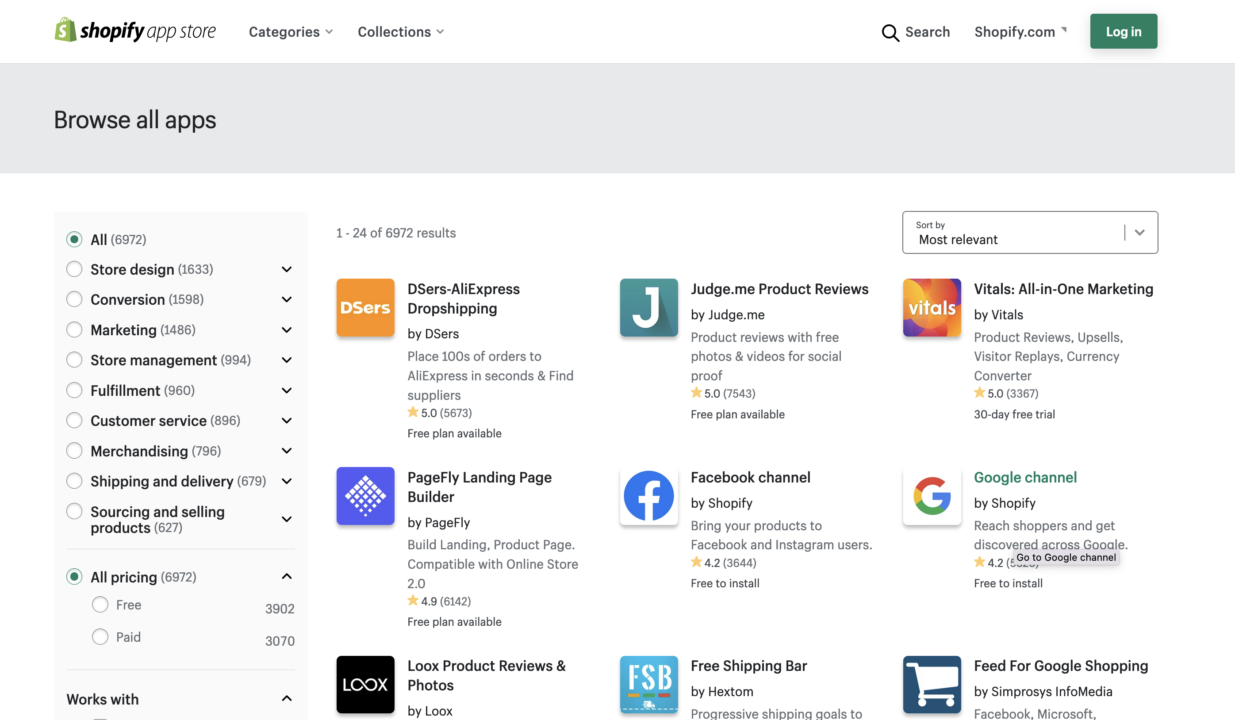Expand the Merchandising subcategories chevron
The image size is (1235, 720).
287,451
